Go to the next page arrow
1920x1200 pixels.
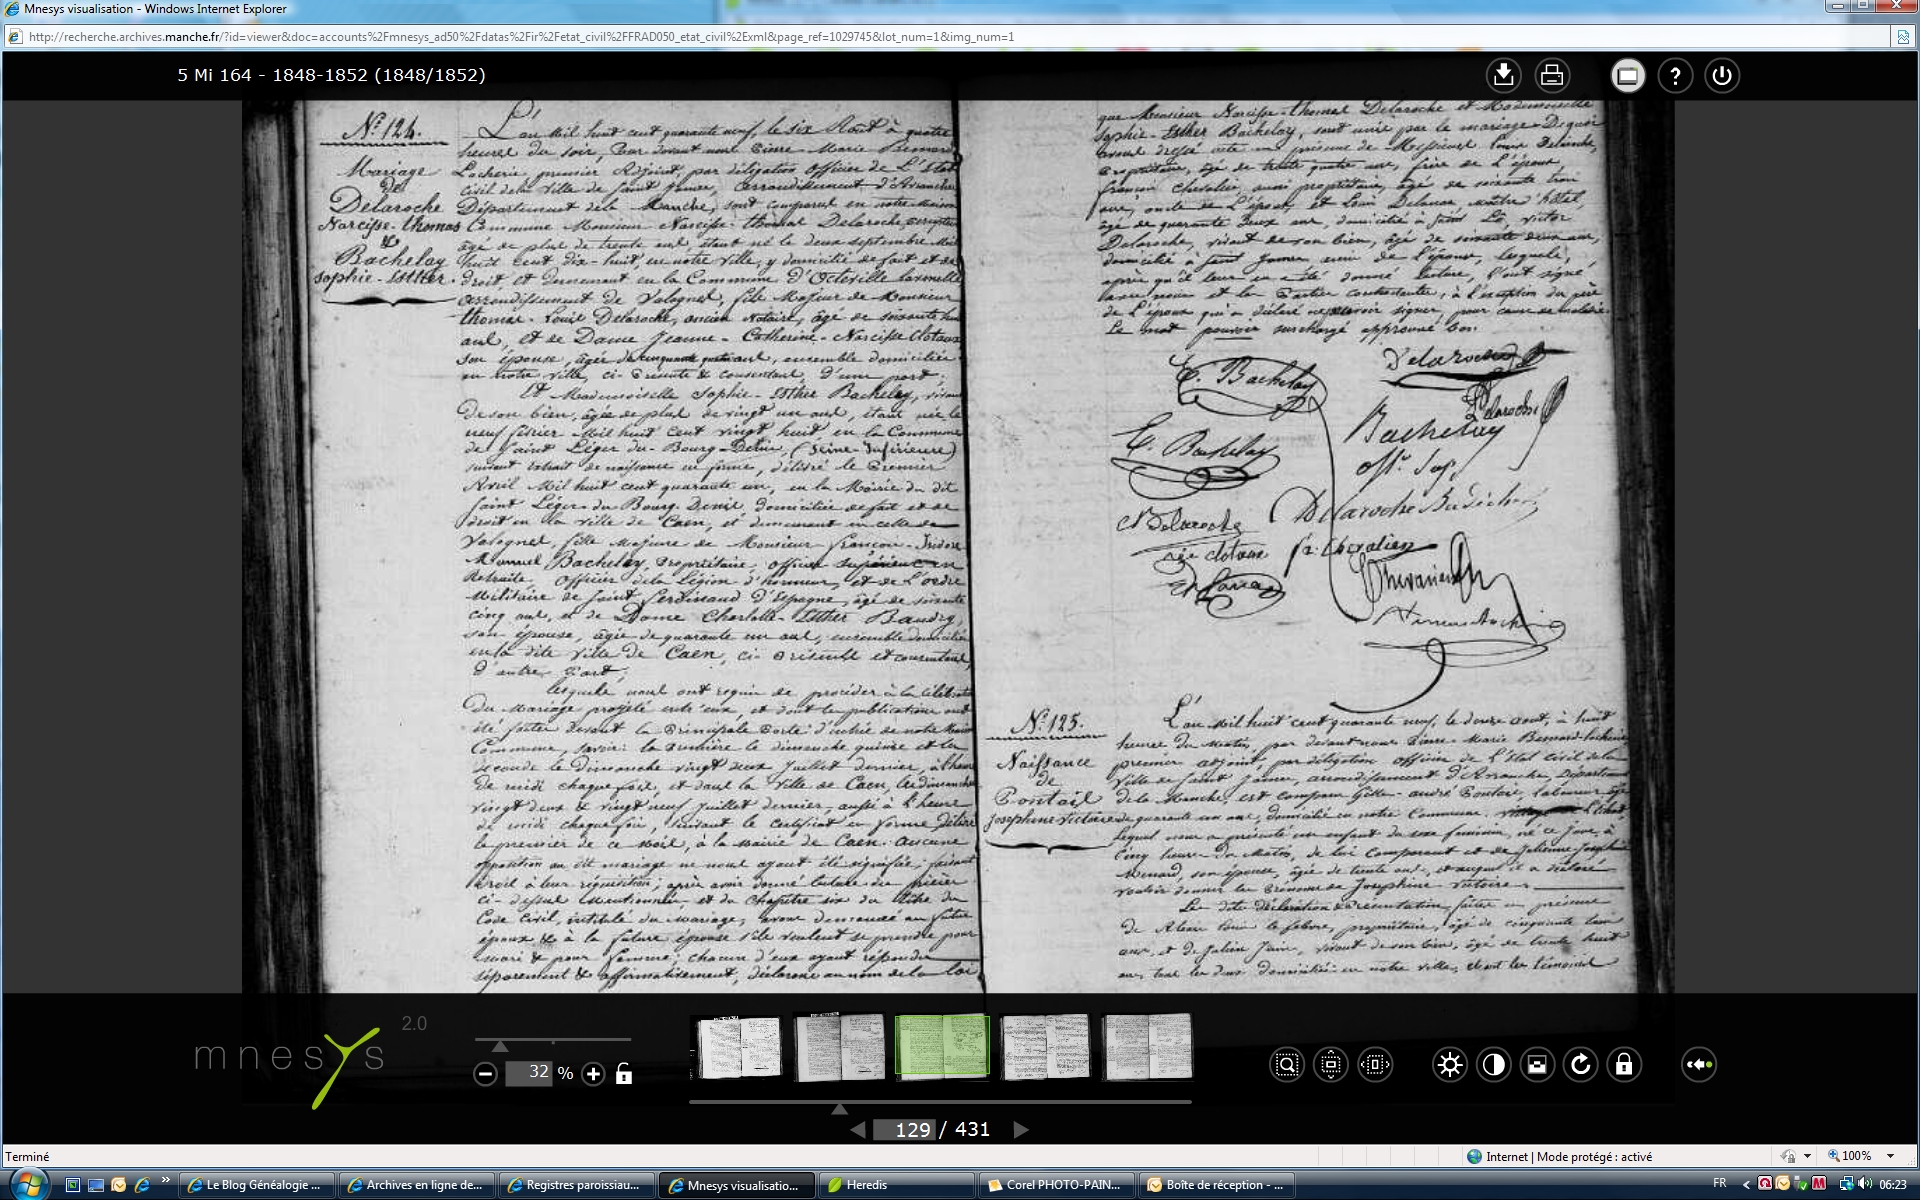1020,1130
